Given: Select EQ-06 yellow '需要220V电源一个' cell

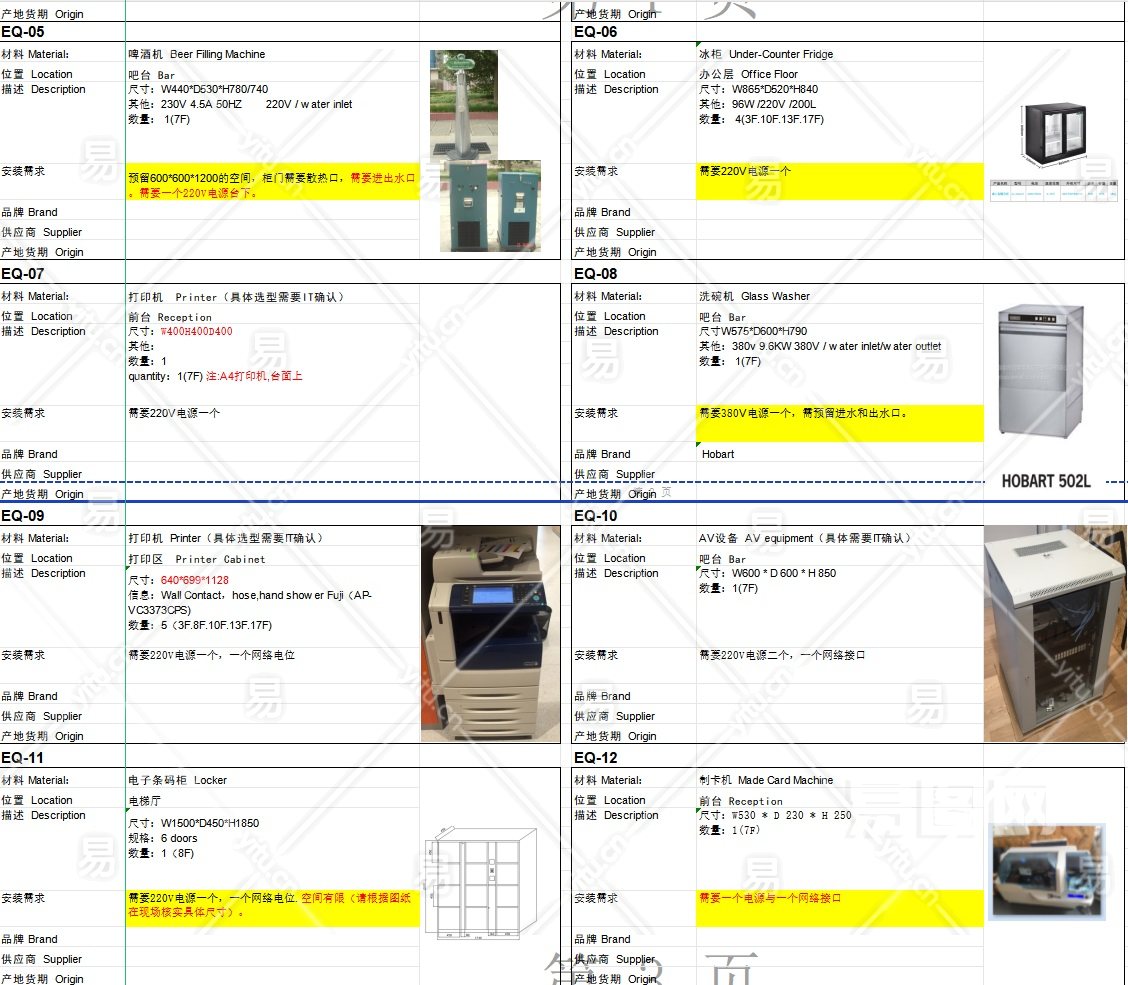Looking at the screenshot, I should 840,181.
